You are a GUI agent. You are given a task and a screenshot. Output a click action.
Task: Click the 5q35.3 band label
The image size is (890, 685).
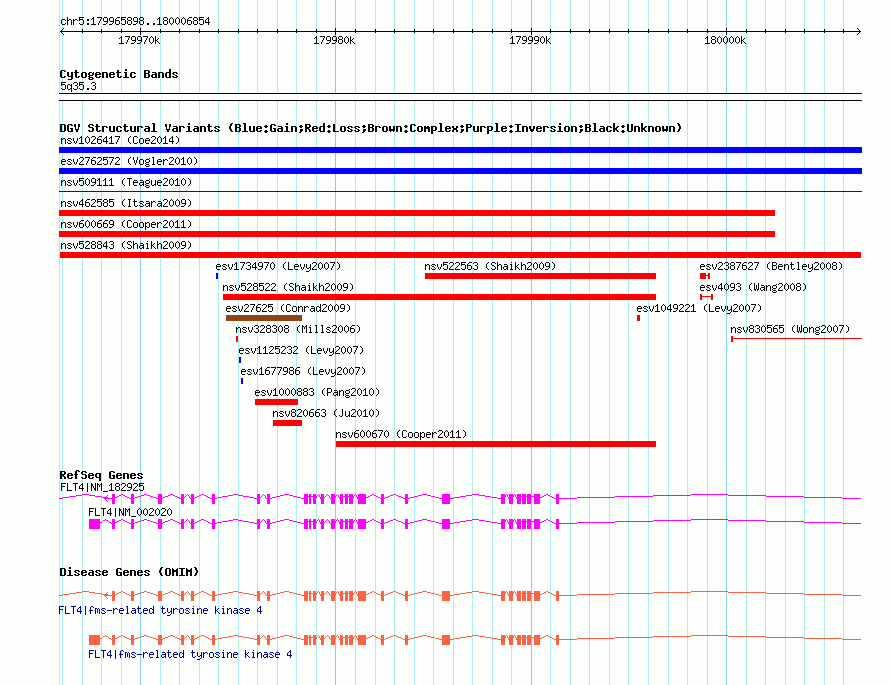click(x=78, y=86)
